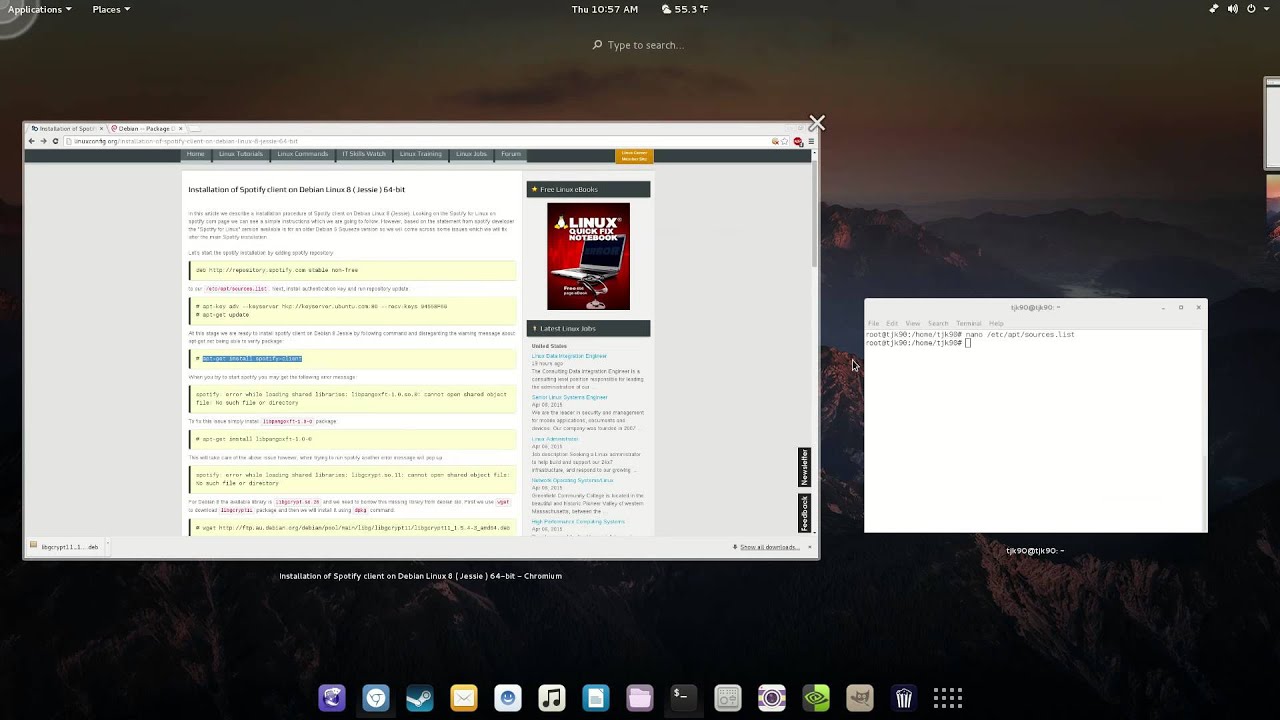
Task: Open Terminal menu in terminal window
Action: click(x=969, y=323)
